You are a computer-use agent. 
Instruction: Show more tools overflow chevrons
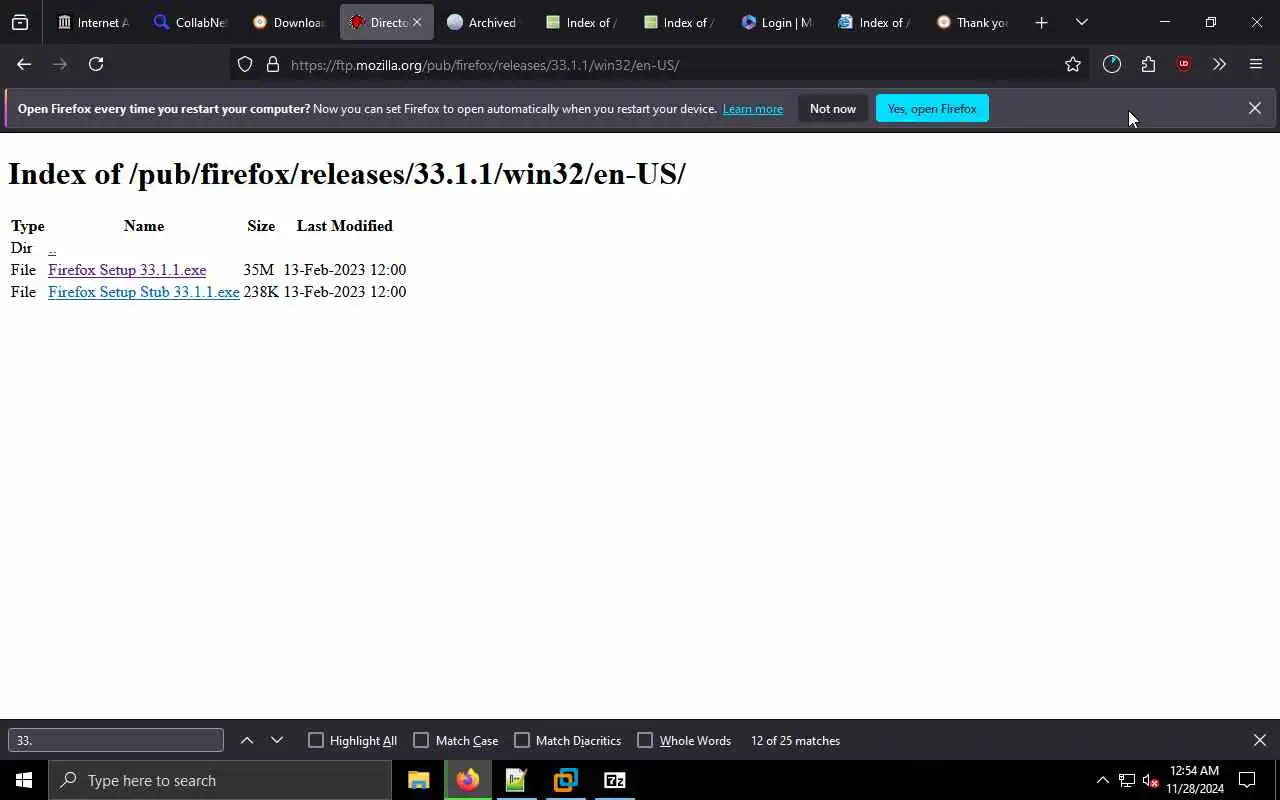point(1219,64)
